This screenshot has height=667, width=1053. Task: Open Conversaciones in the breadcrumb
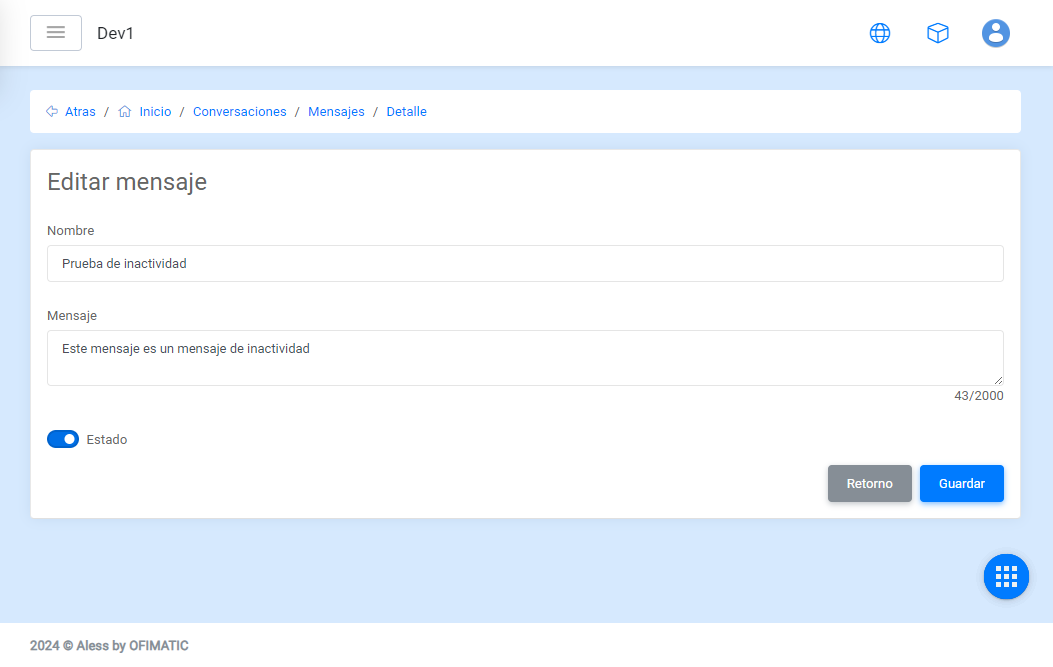pos(239,112)
